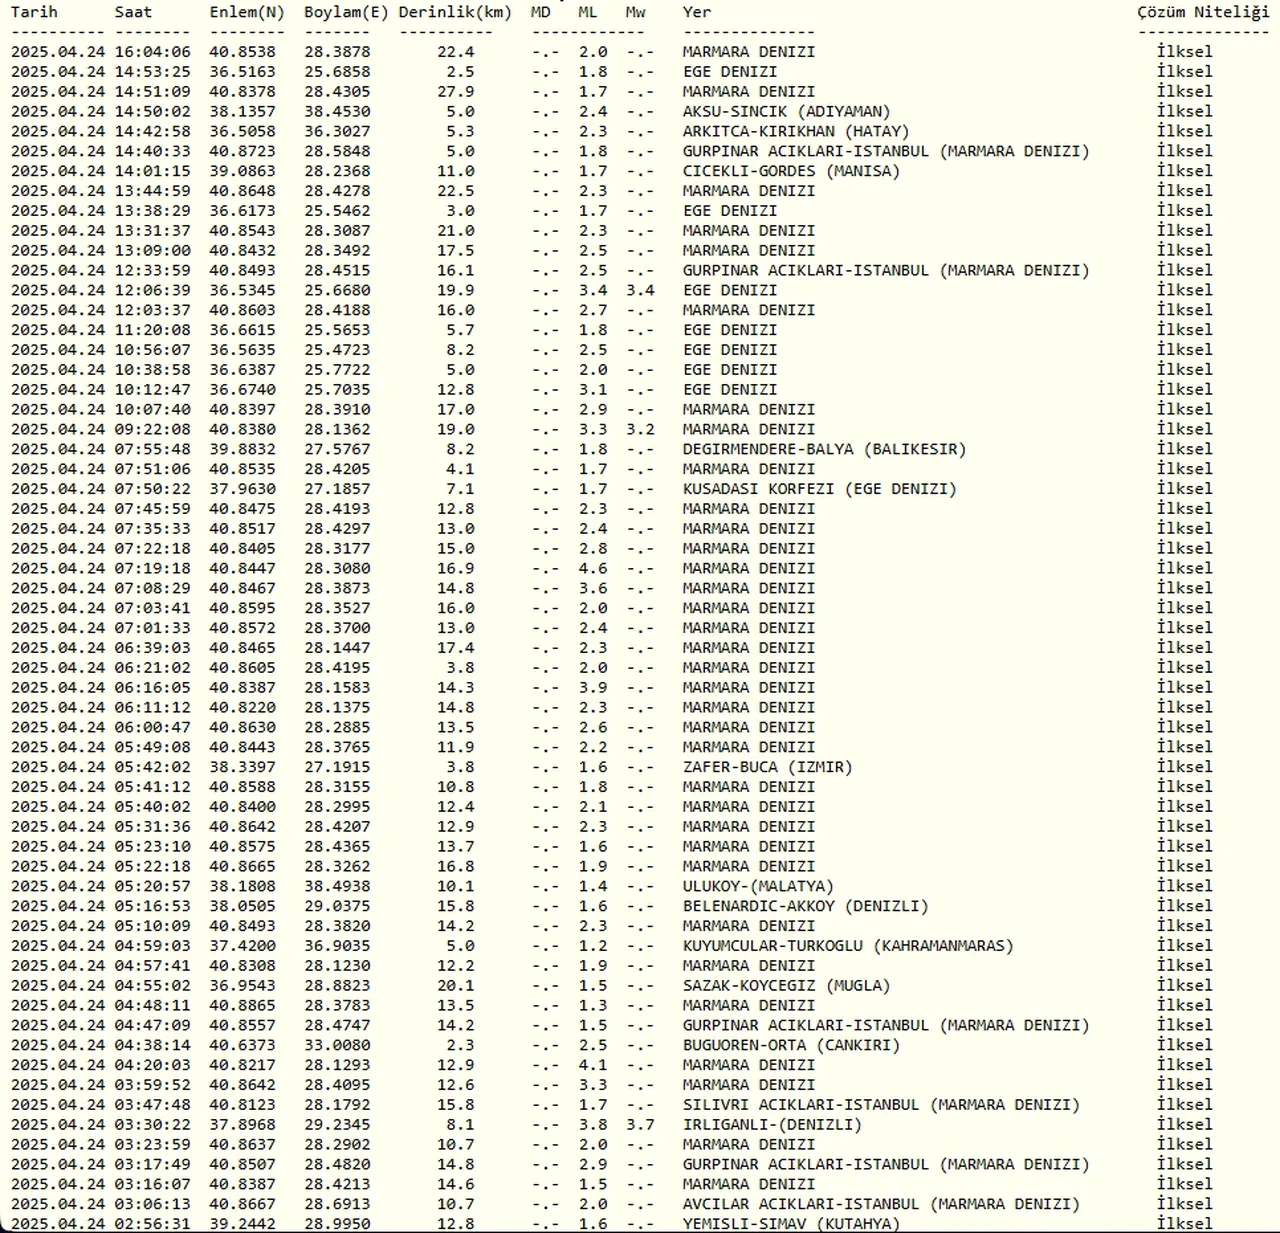Screen dimensions: 1280x1233
Task: Select the YEMISLI-SIMAV (KUTAHYA) location text
Action: pos(791,1224)
